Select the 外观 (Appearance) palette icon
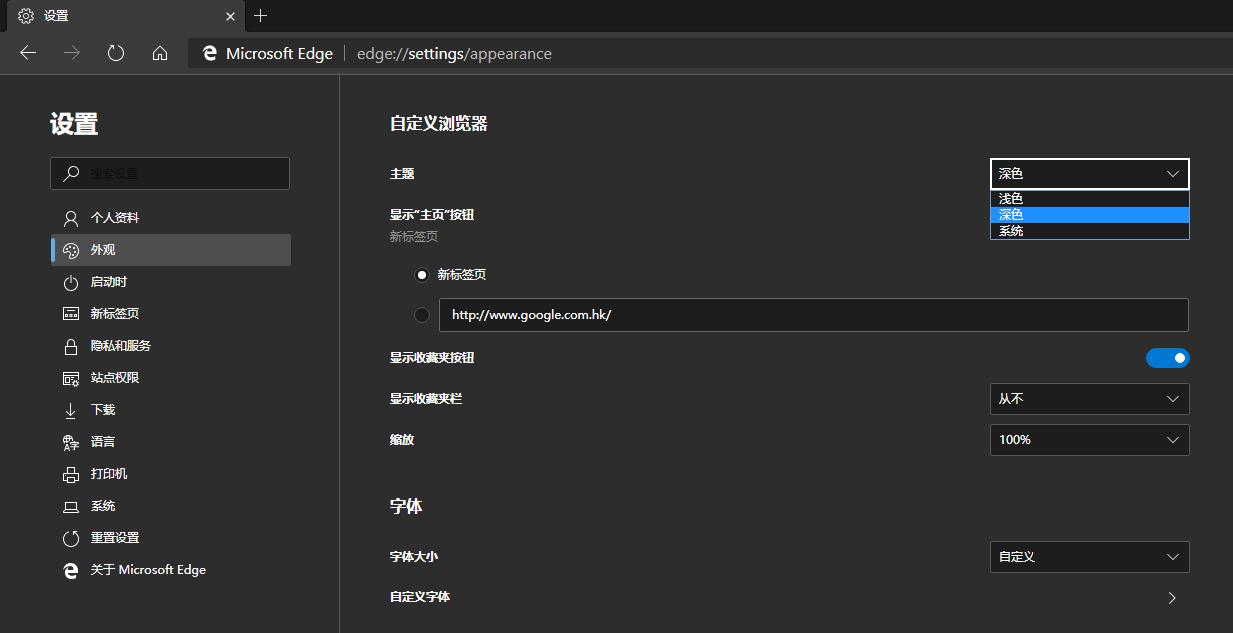Viewport: 1233px width, 633px height. [70, 249]
